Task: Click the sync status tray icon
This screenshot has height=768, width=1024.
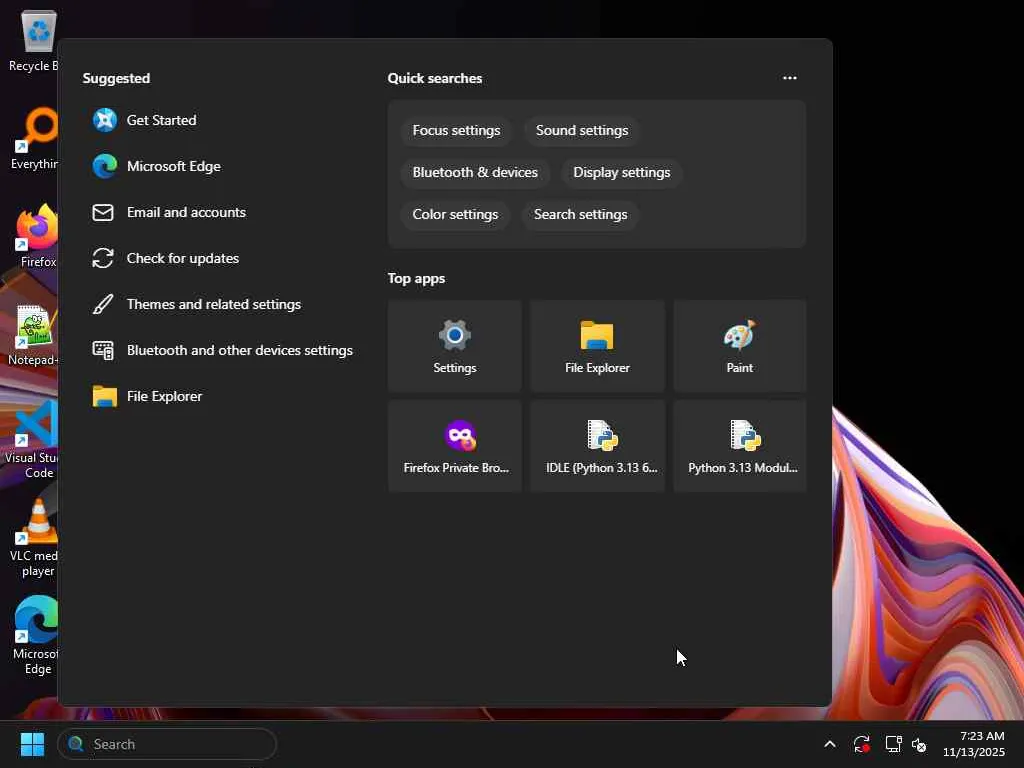Action: pyautogui.click(x=861, y=744)
